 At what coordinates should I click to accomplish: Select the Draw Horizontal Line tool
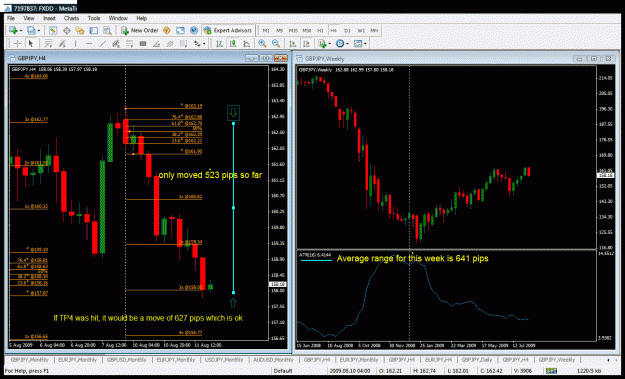pos(89,43)
